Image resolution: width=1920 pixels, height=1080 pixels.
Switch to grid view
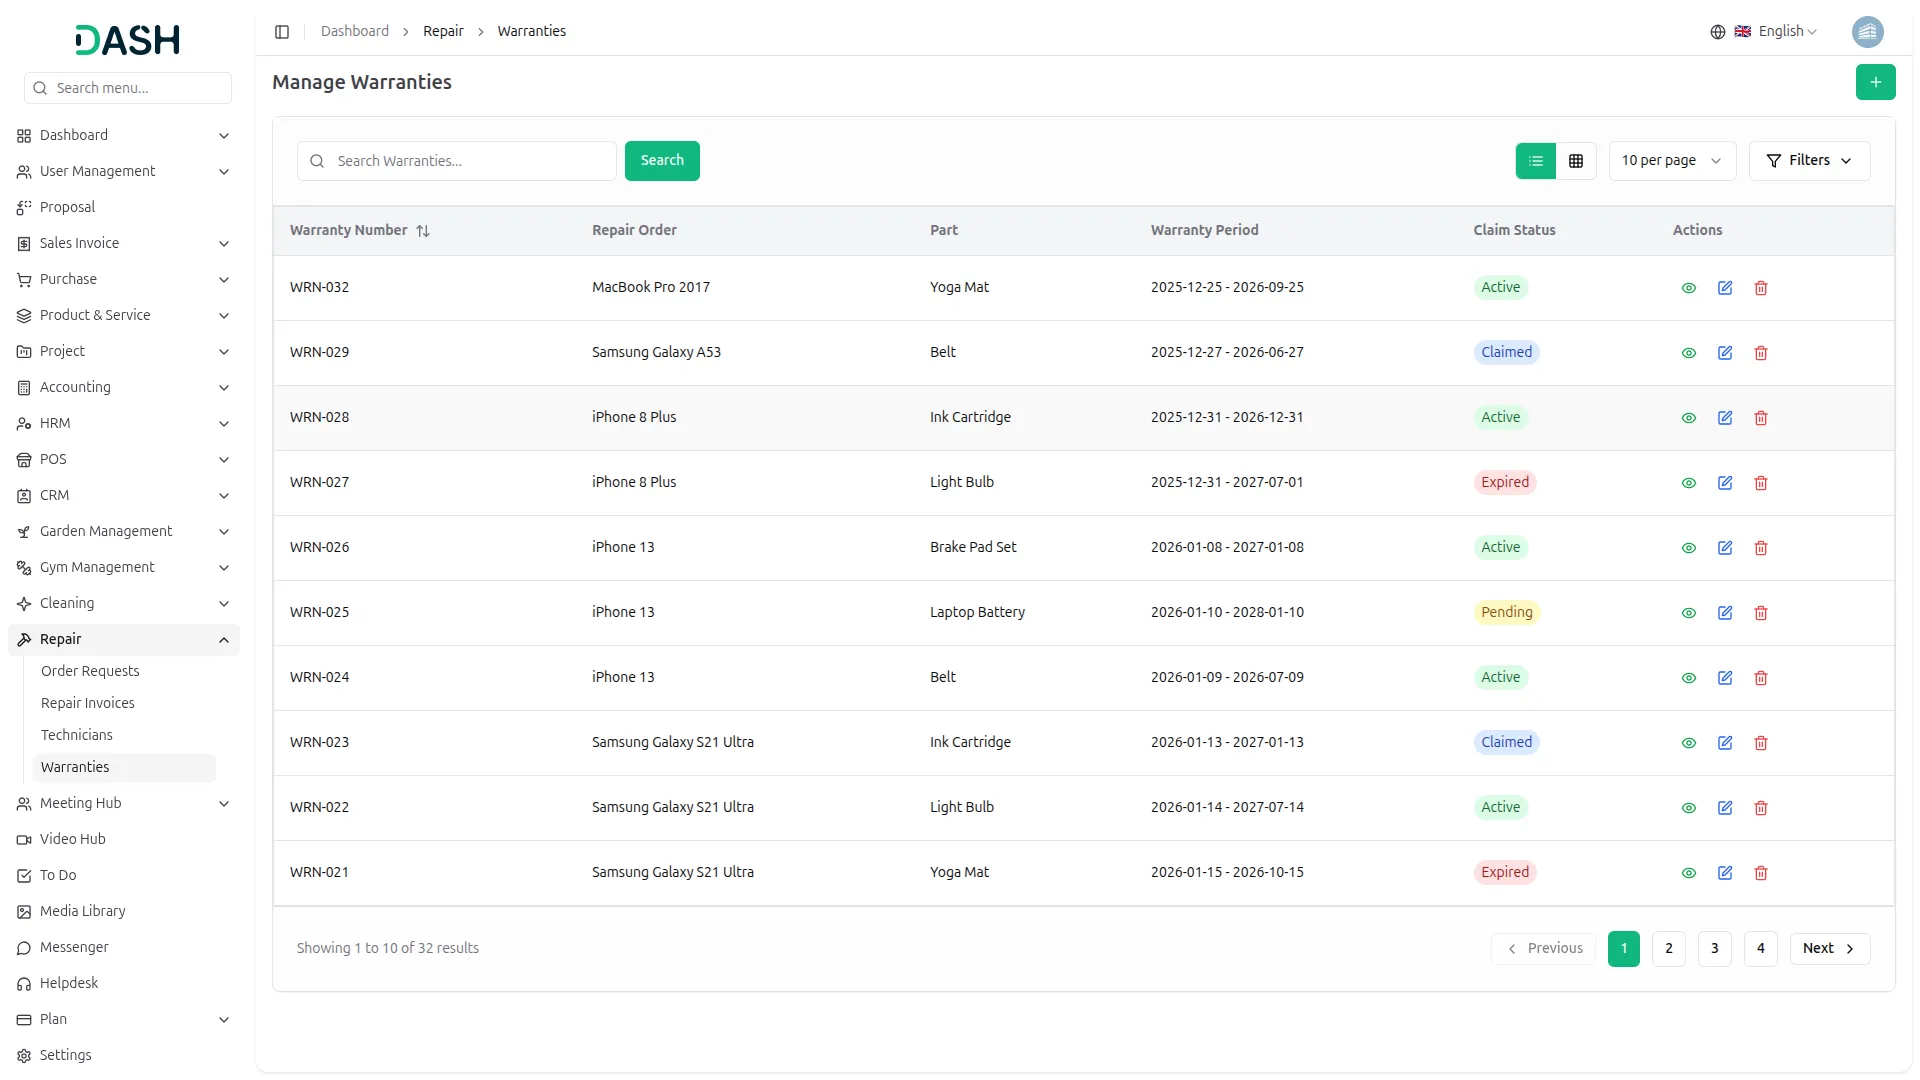(1575, 161)
